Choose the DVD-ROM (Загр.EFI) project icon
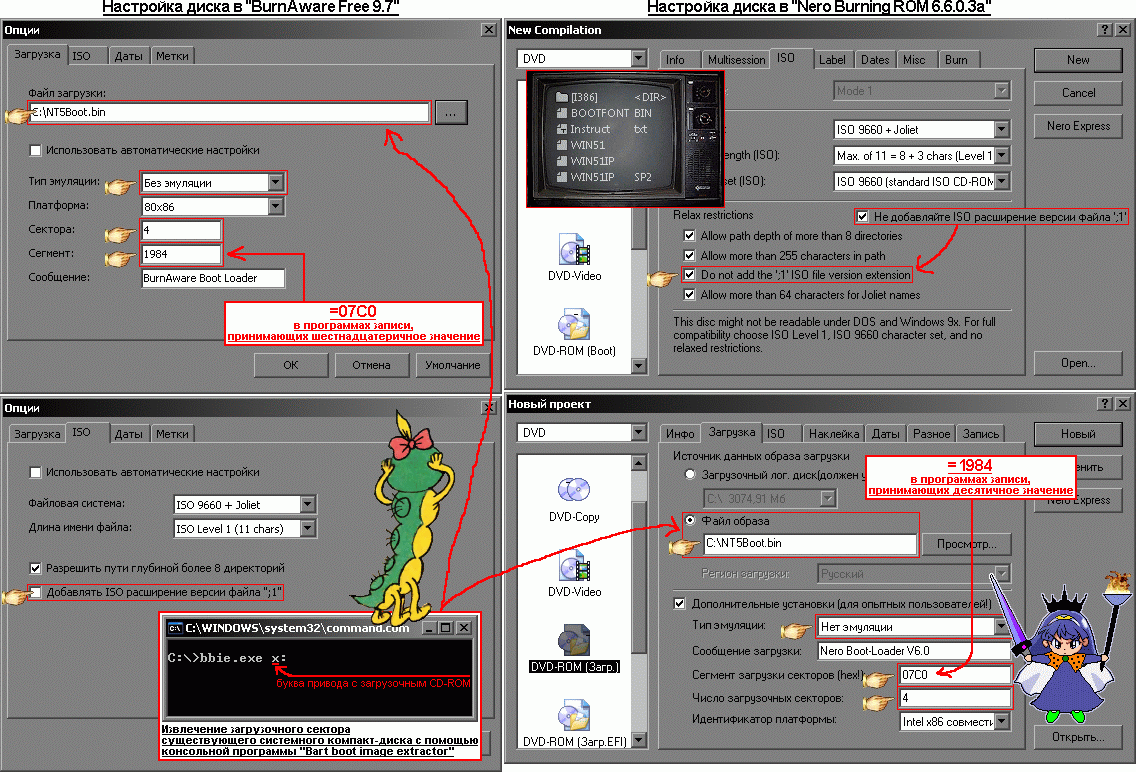 coord(574,716)
